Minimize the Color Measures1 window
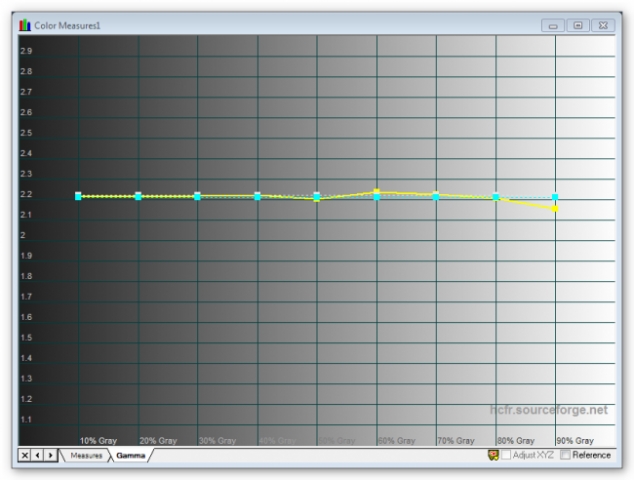634x480 pixels. tap(553, 24)
